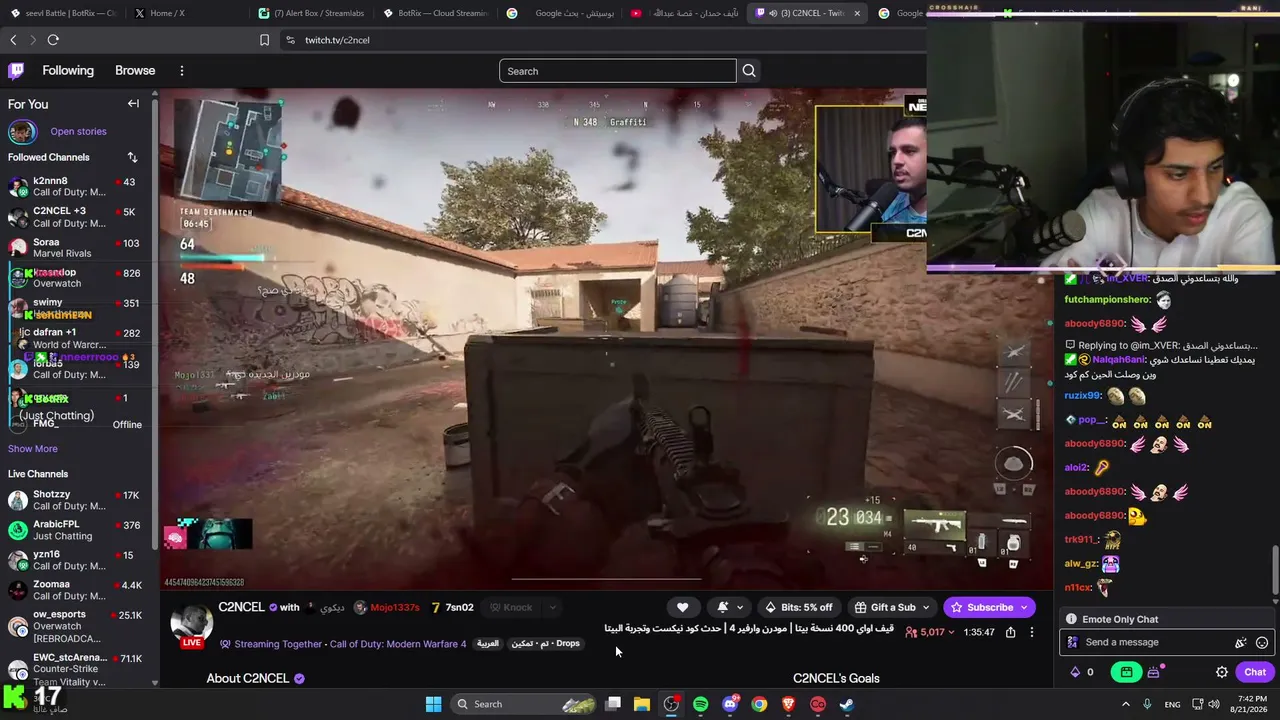Screen dimensions: 1280x720
Task: Switch to the Home / X tab
Action: point(188,13)
